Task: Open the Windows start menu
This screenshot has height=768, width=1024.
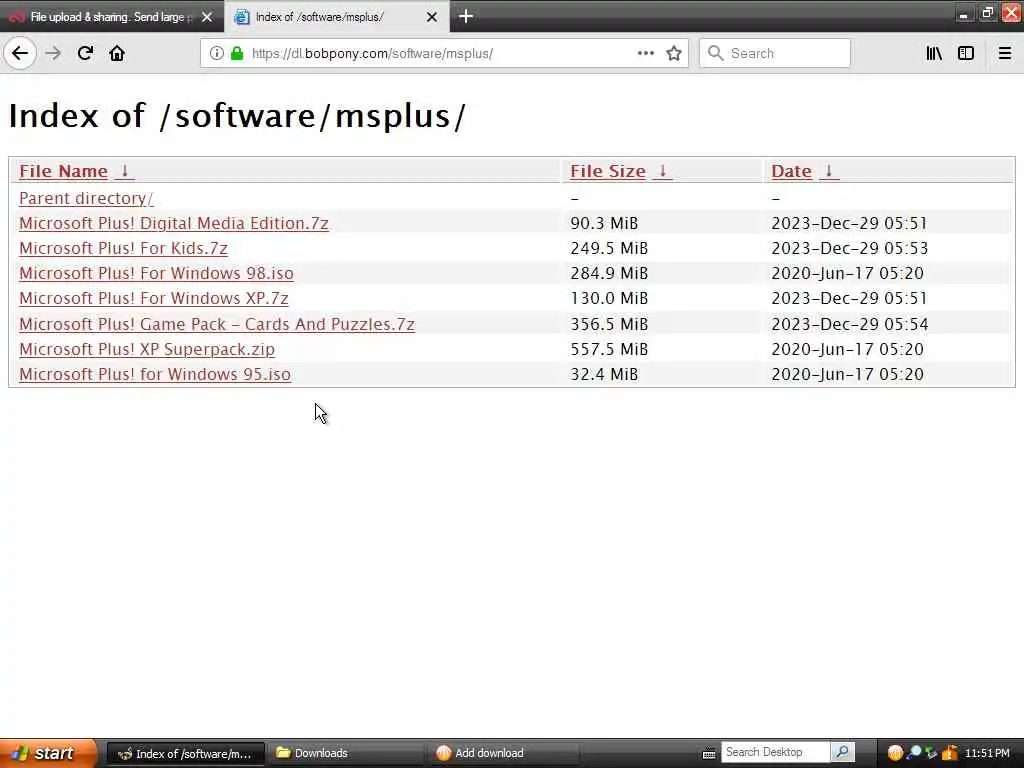Action: (47, 753)
